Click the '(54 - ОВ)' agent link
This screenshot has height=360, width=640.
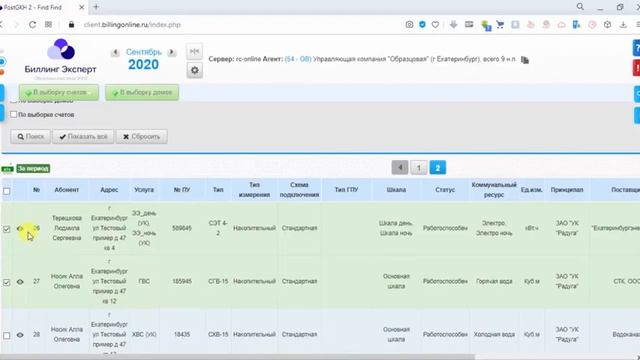tap(298, 59)
